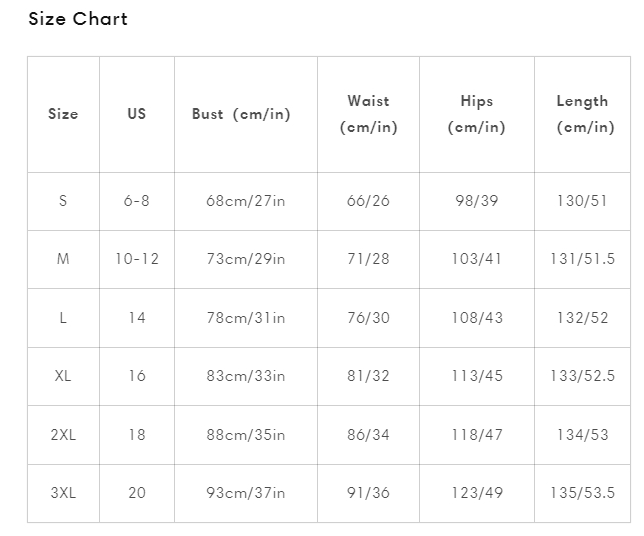Click the US column header

pos(137,114)
